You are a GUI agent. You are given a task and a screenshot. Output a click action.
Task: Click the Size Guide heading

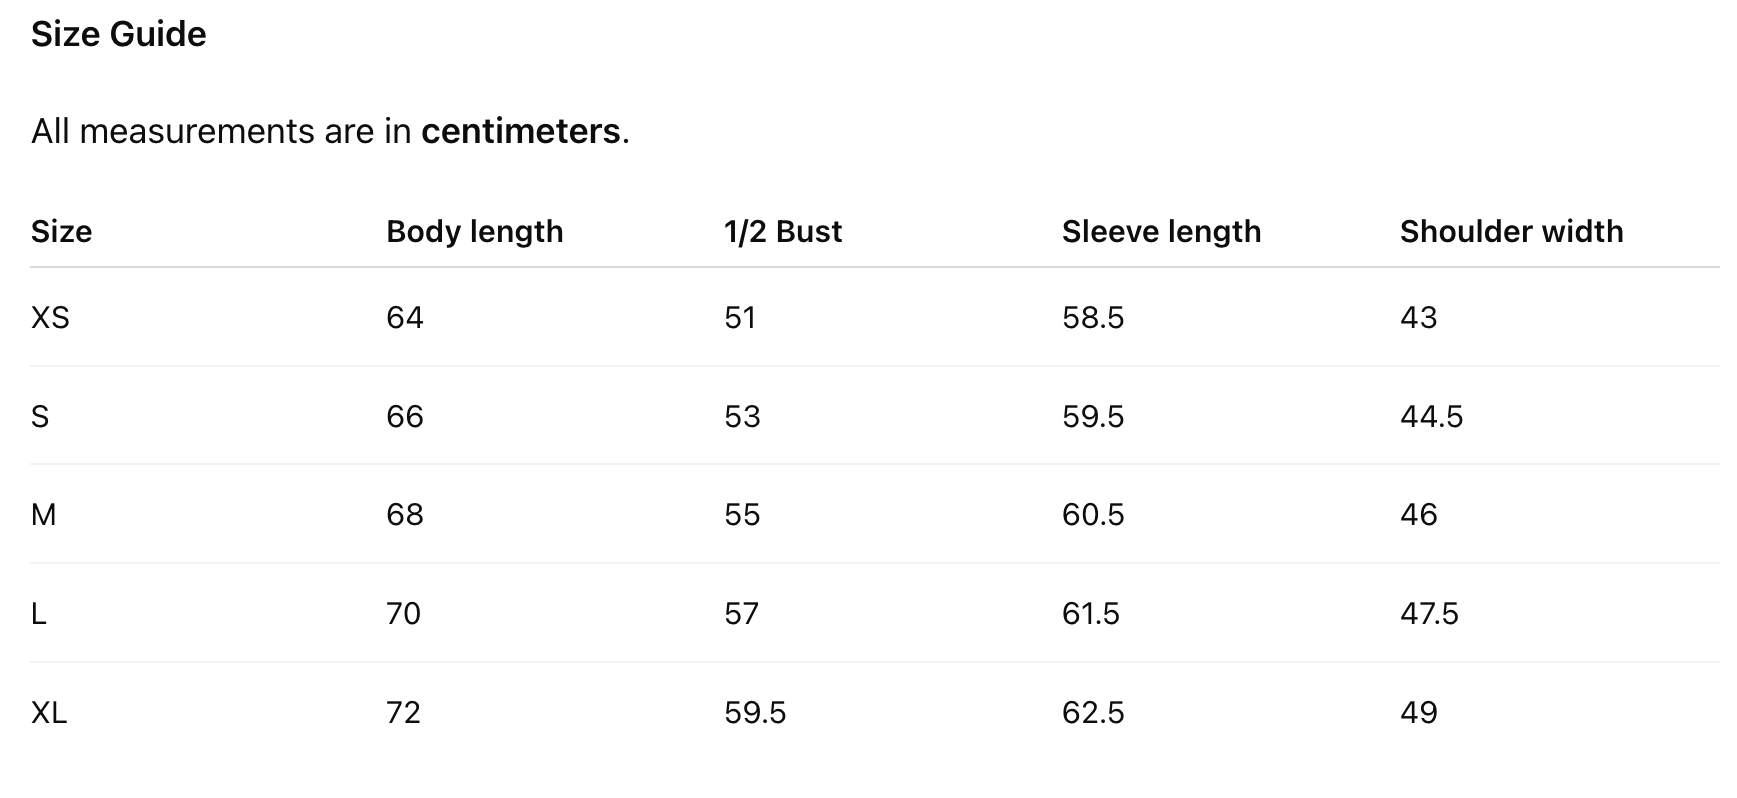click(118, 34)
